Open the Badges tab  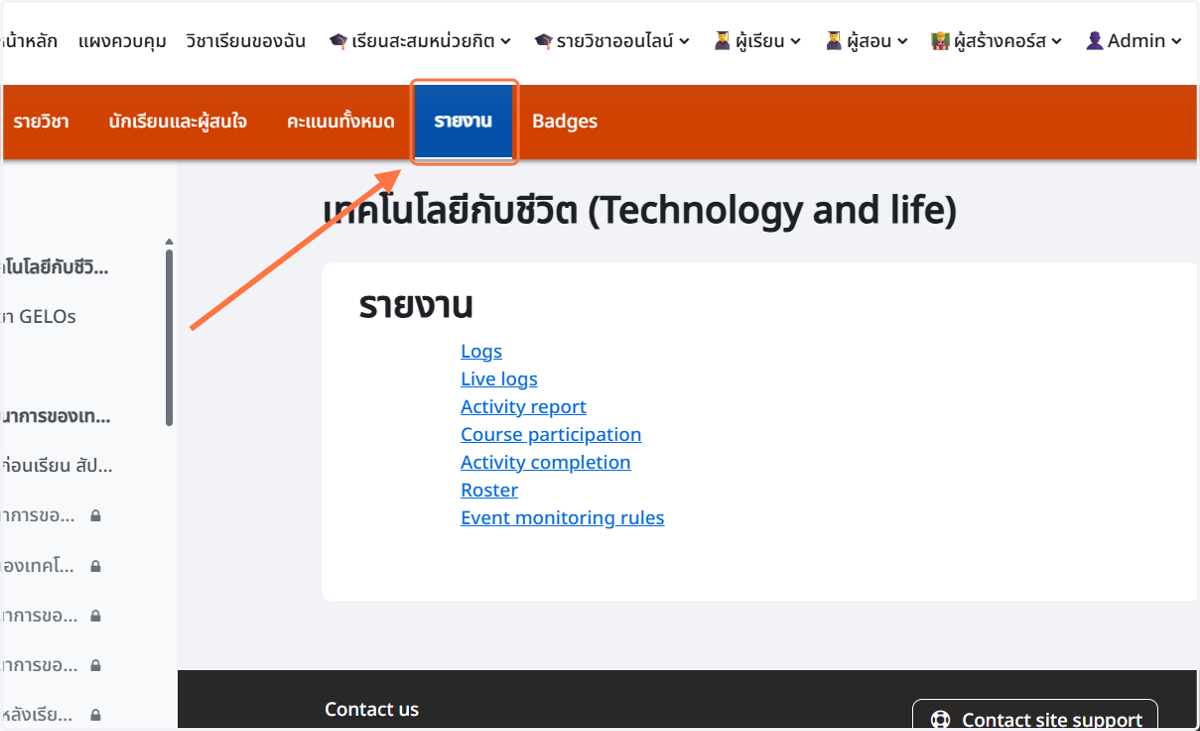[x=565, y=122]
